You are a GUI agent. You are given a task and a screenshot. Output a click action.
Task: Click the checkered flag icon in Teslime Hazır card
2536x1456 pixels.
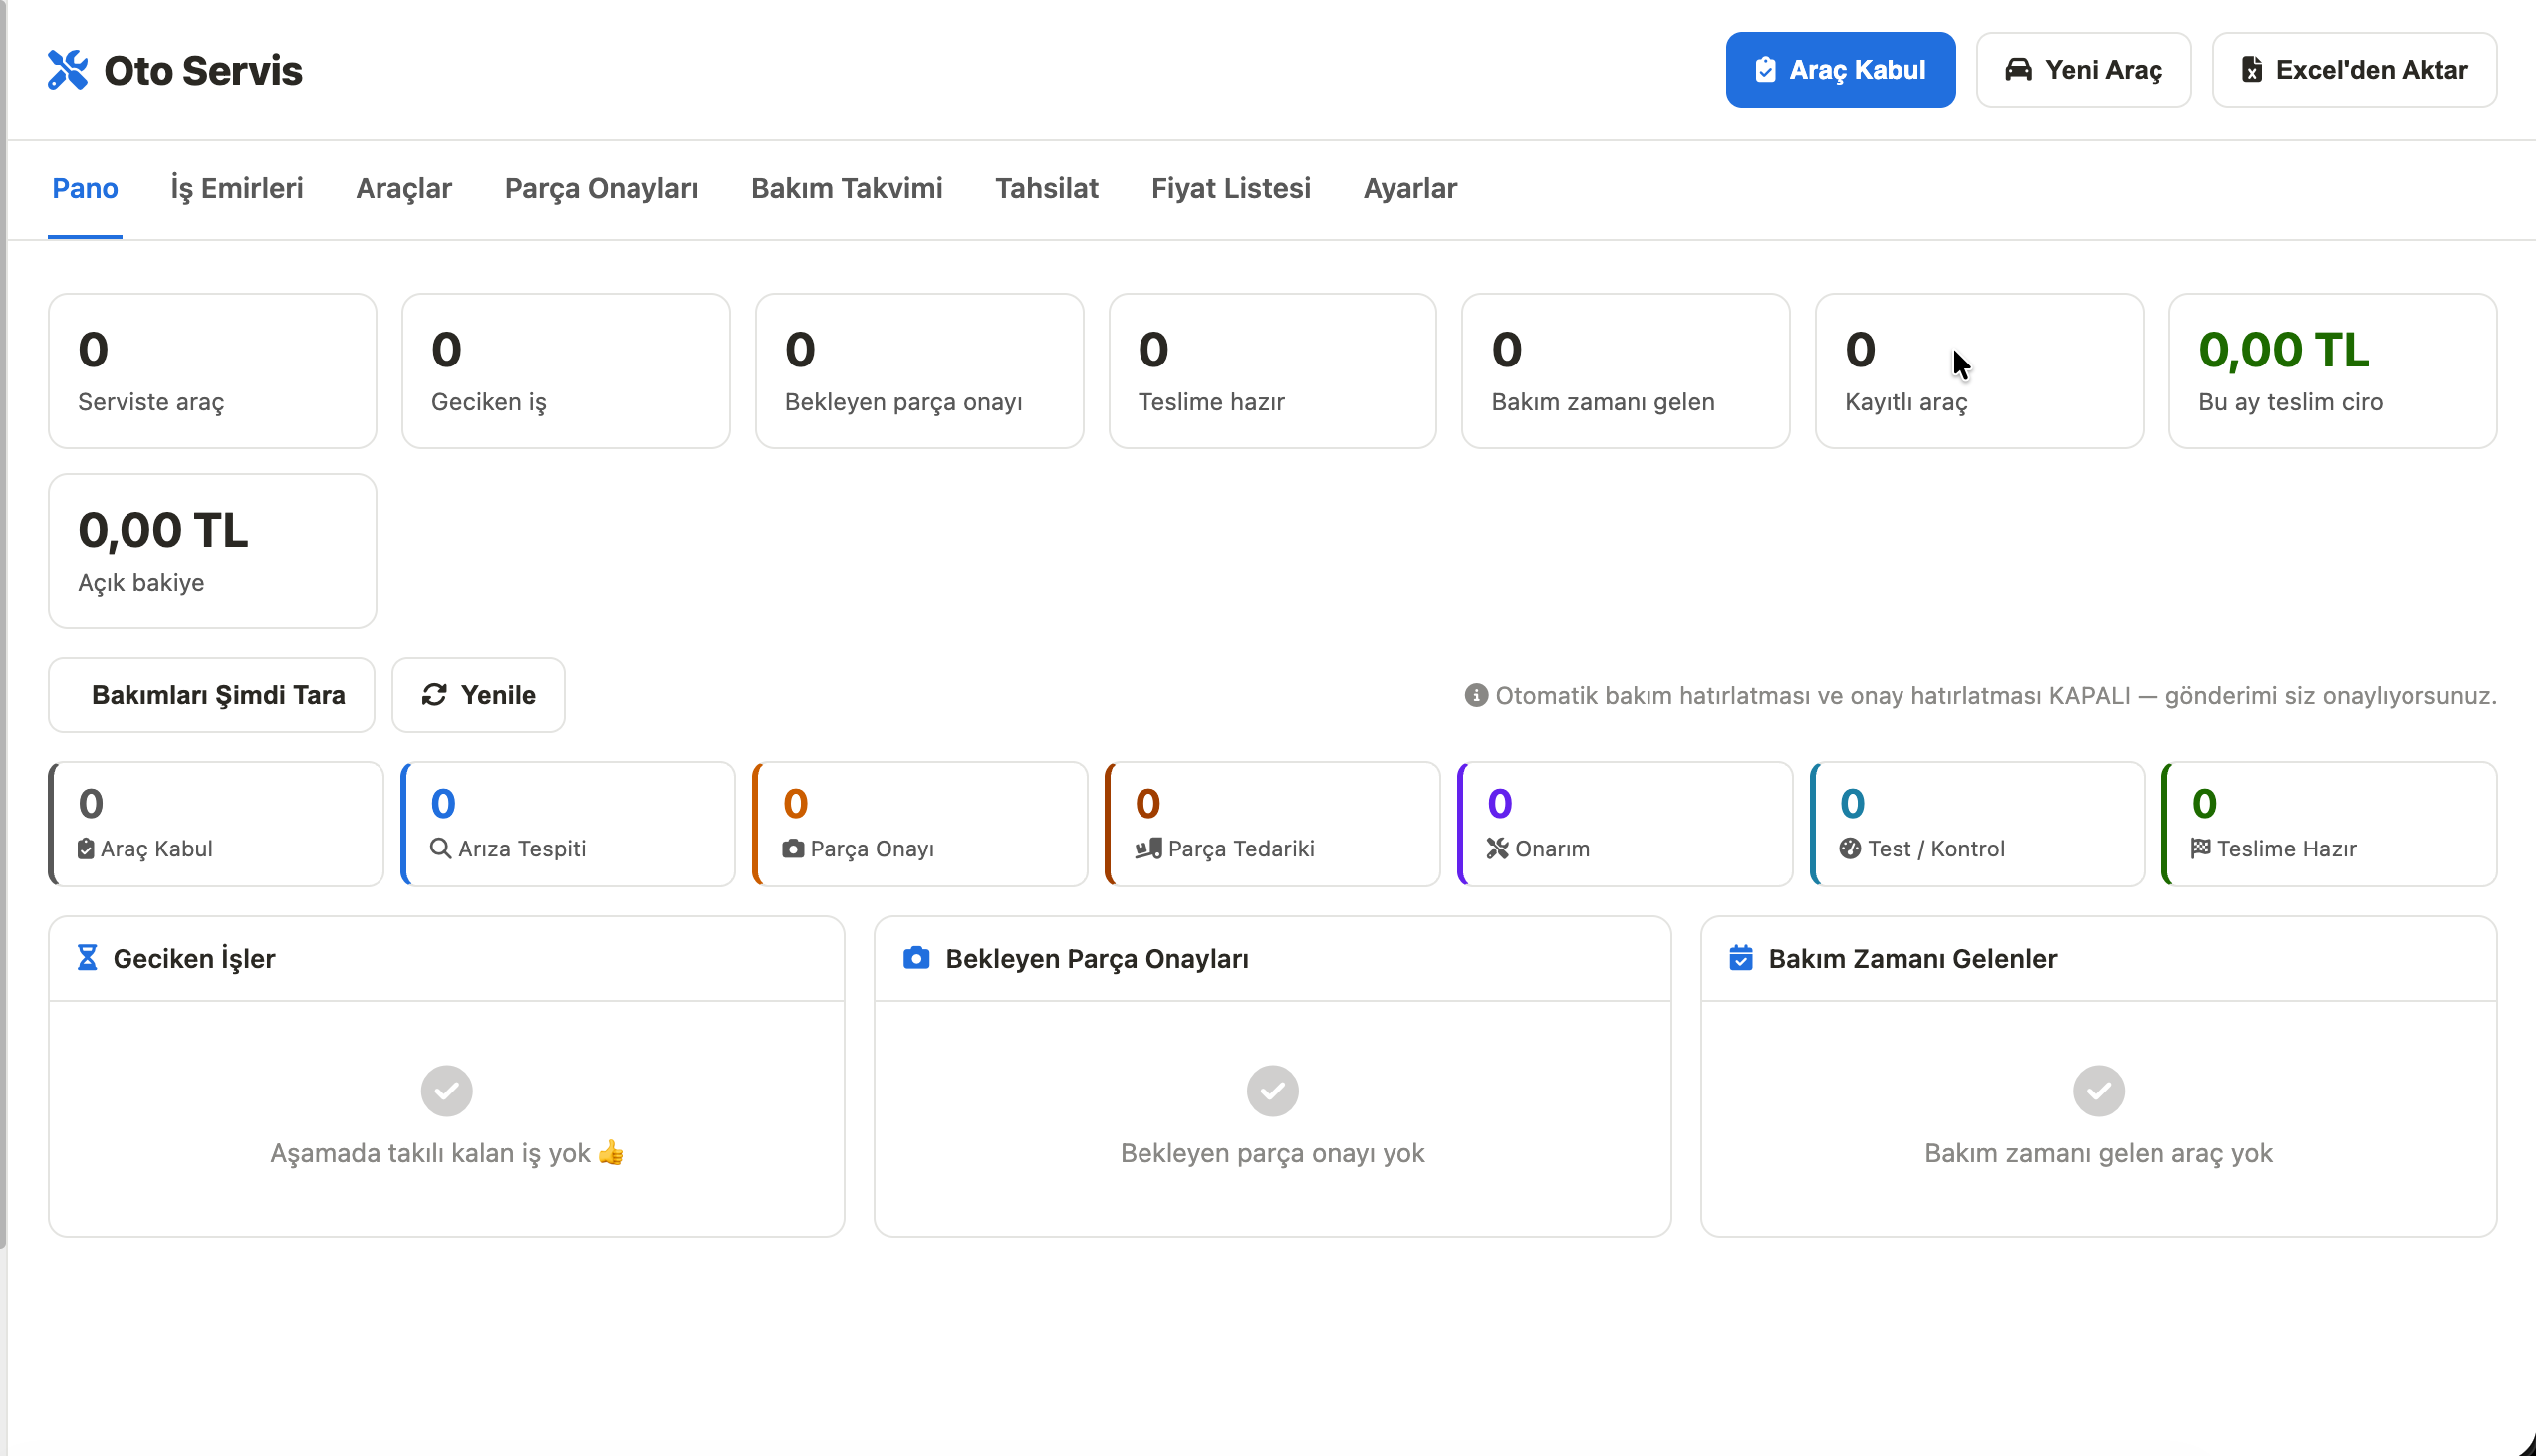point(2201,848)
